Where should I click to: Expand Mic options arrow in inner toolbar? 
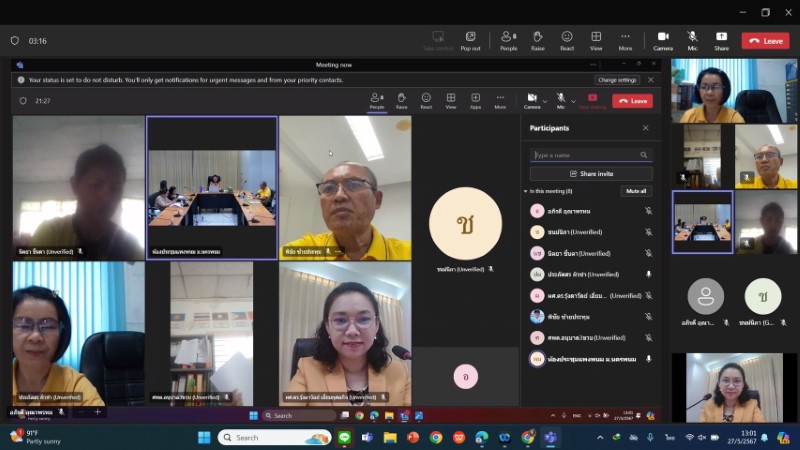(574, 100)
